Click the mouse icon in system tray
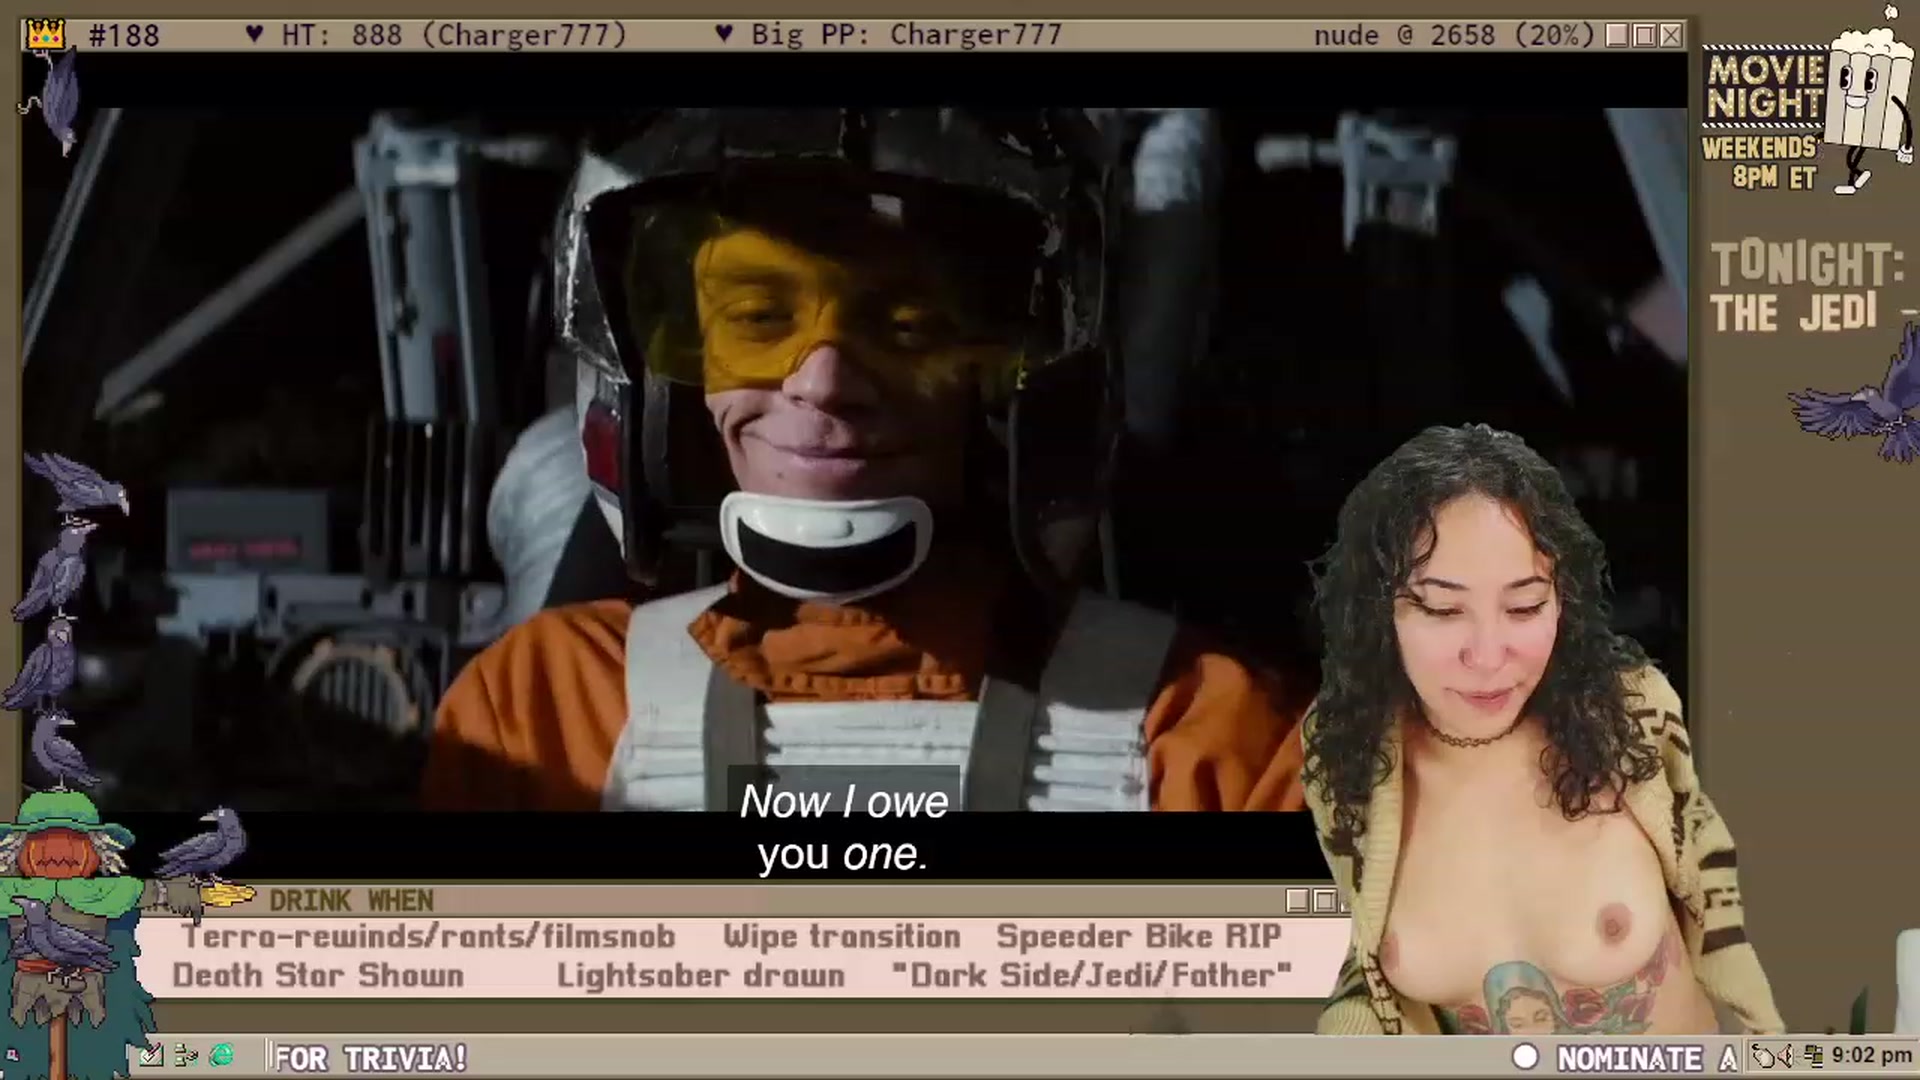The image size is (1920, 1080). [x=1763, y=1056]
